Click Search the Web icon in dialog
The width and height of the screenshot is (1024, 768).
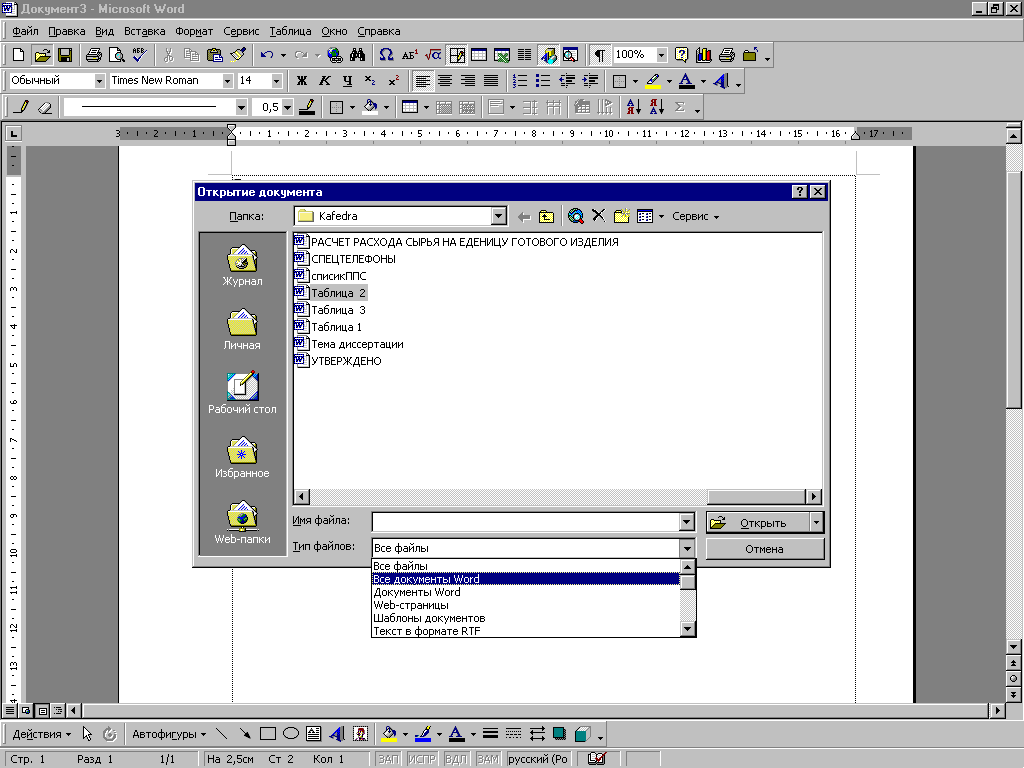[575, 216]
